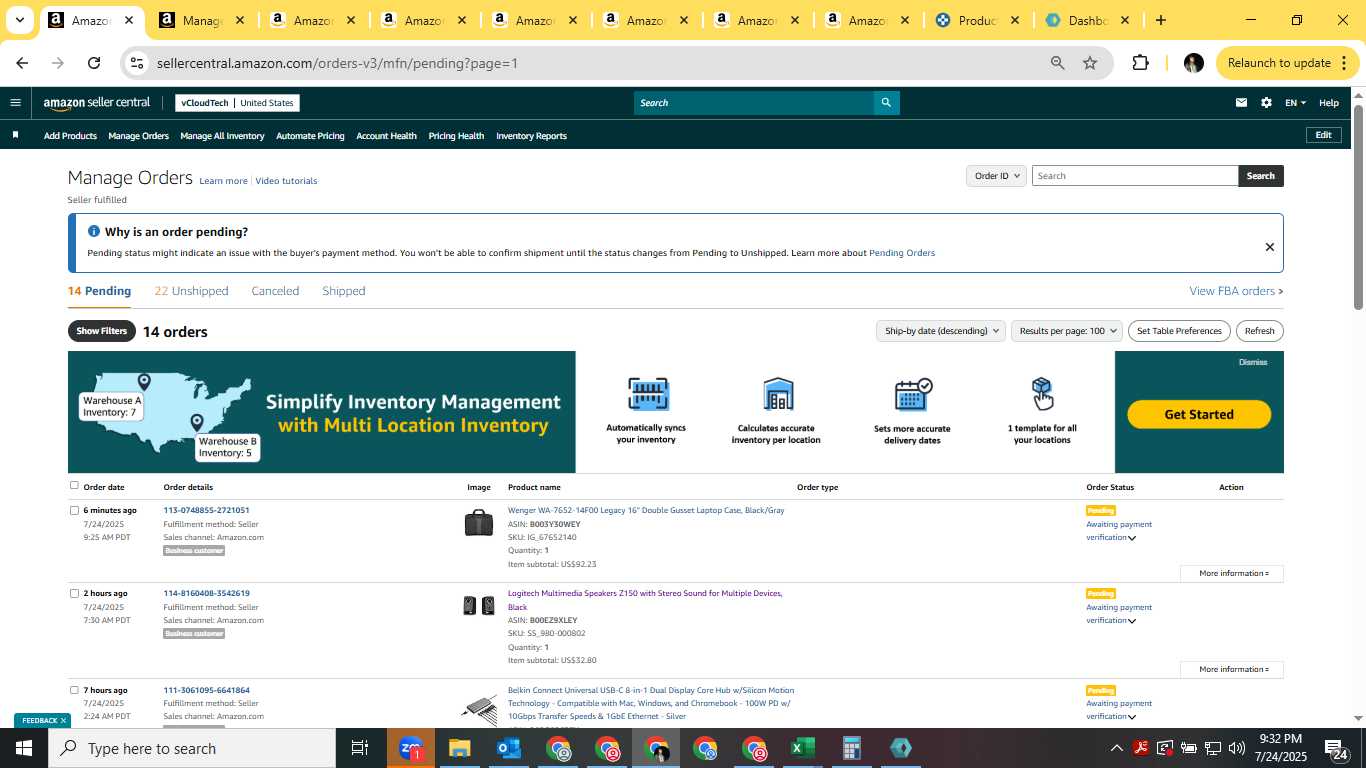
Task: Check order 111-3061095-6641864 checkbox
Action: click(x=74, y=690)
